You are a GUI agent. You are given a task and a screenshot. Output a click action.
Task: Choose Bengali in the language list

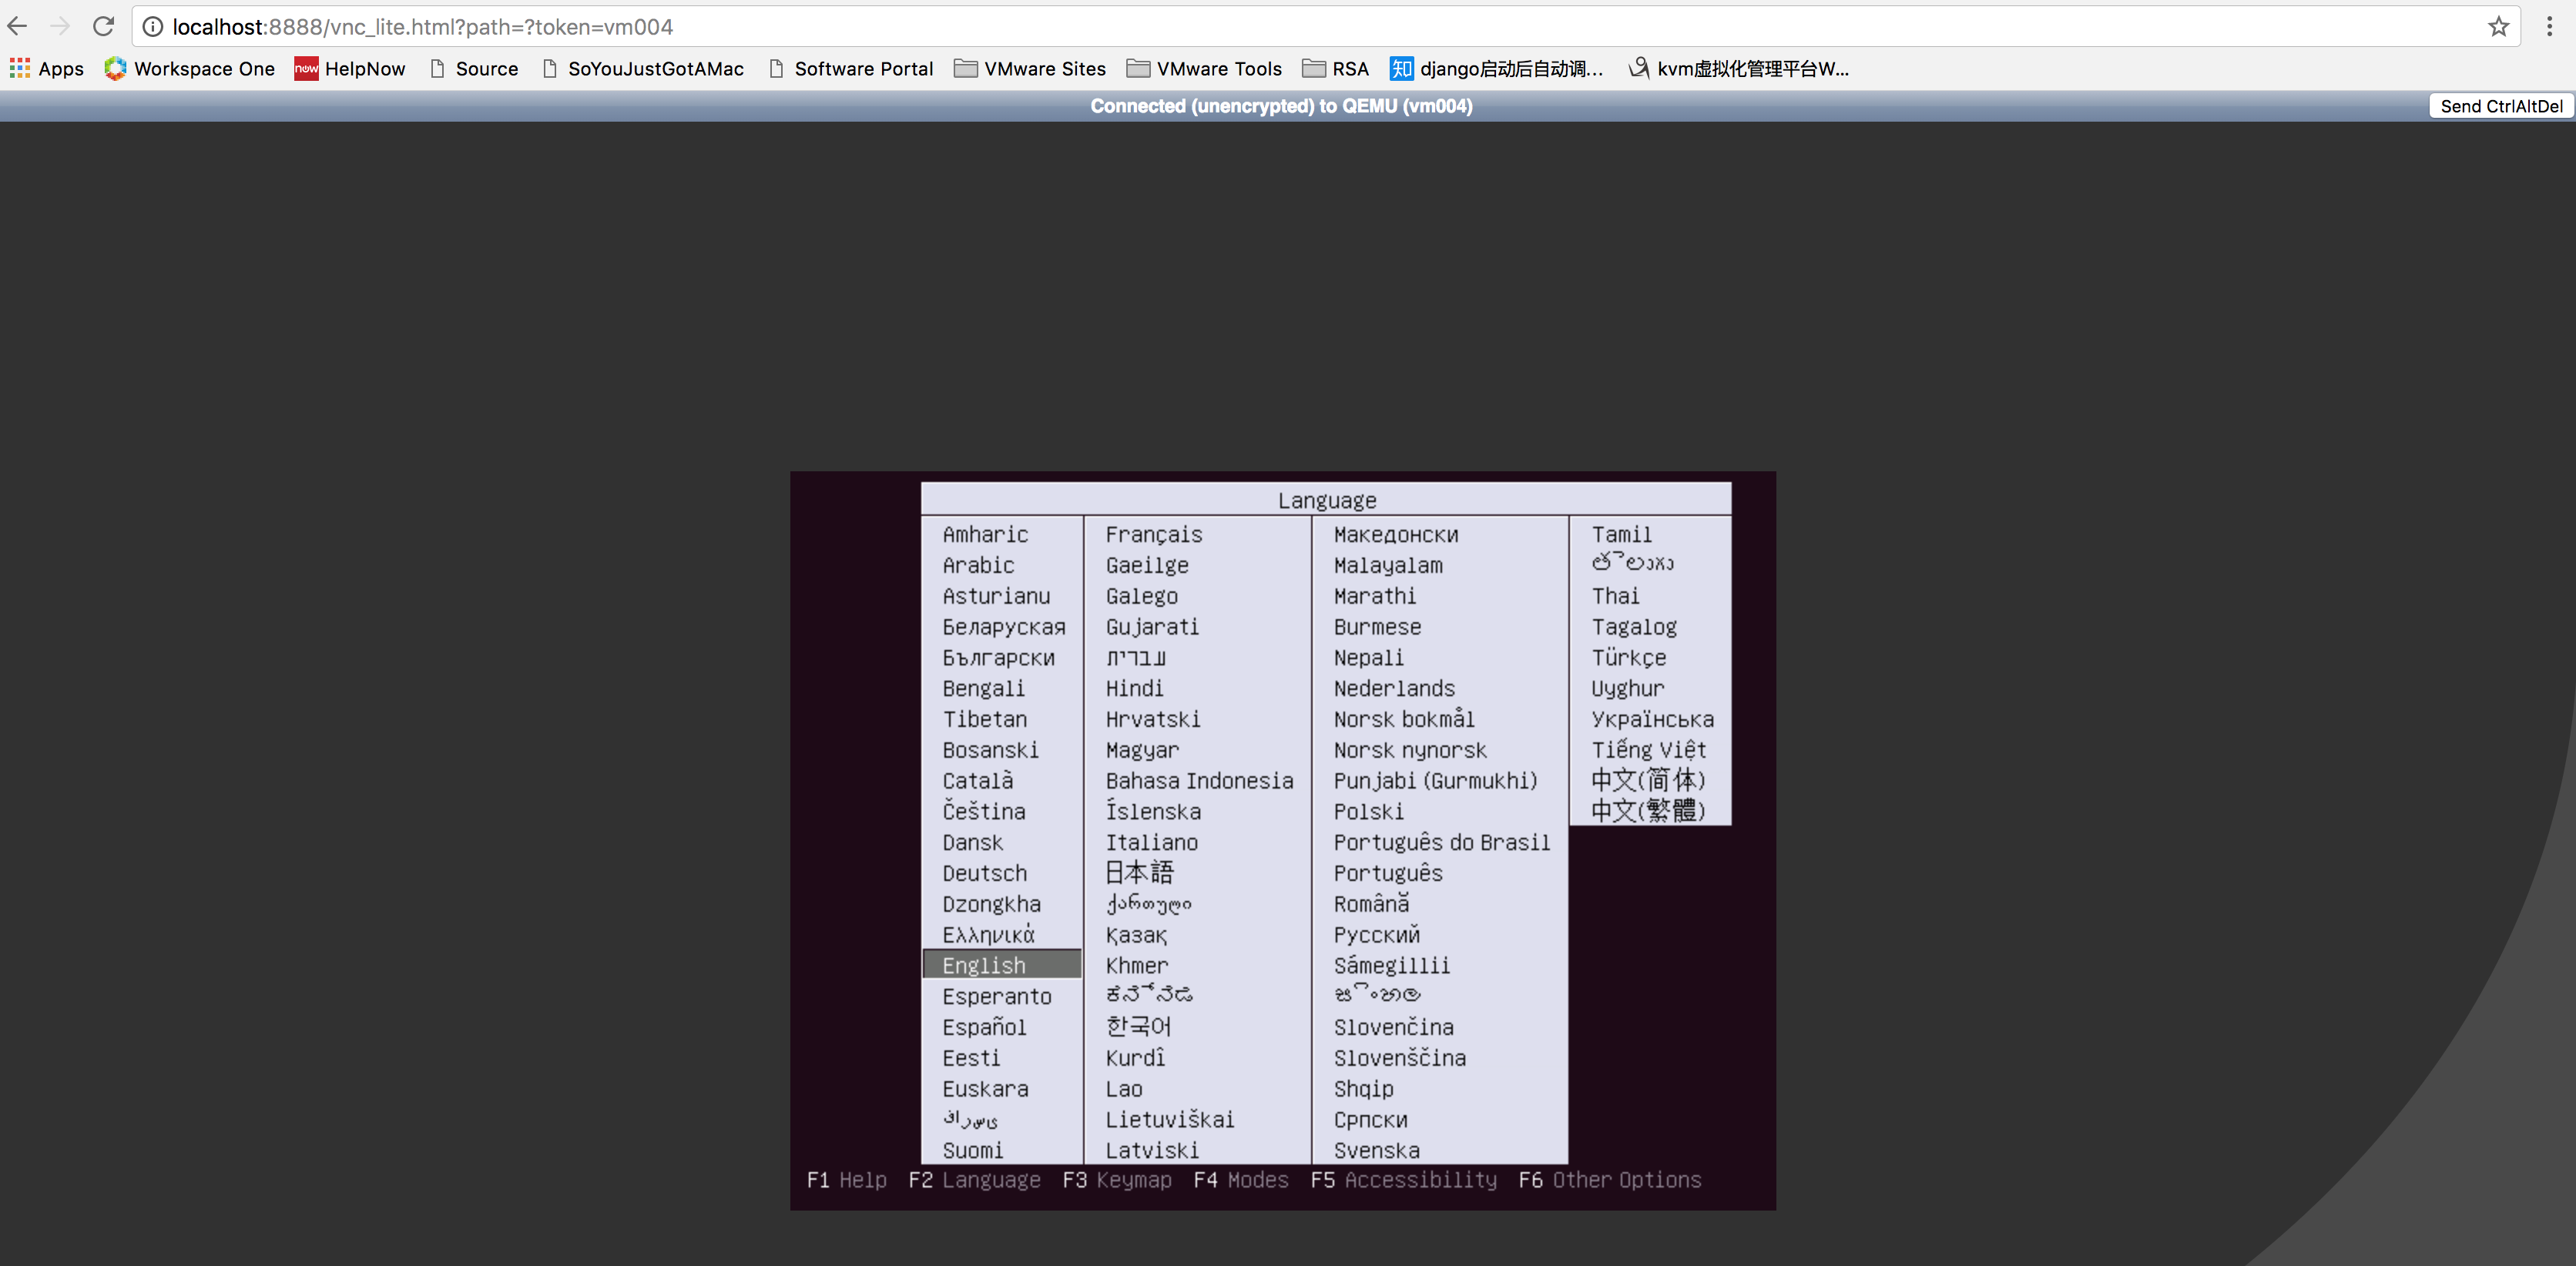[983, 689]
